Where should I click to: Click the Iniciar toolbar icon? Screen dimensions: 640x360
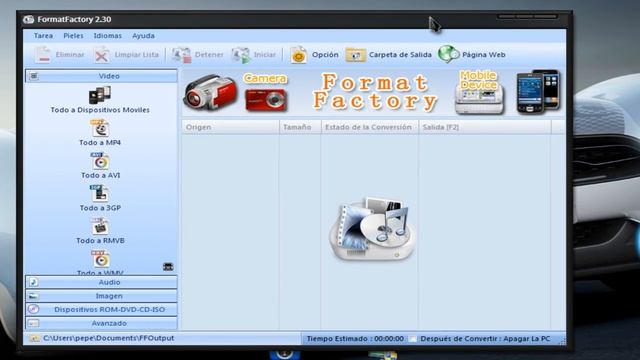point(241,55)
